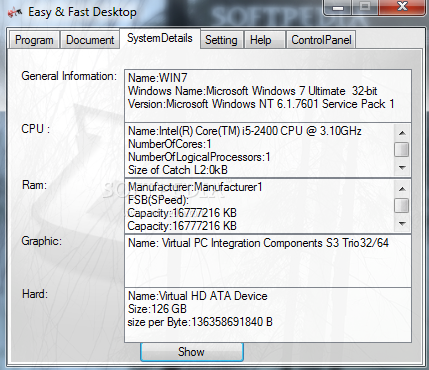This screenshot has height=370, width=429.
Task: Minimize the Easy & Fast Desktop window
Action: 338,7
